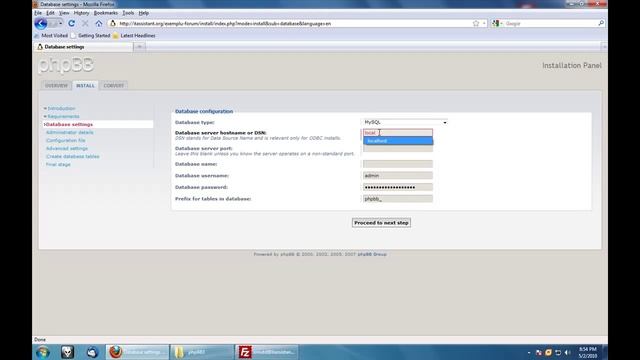640x360 pixels.
Task: Switch to the FileZilla taskbar button
Action: click(267, 352)
